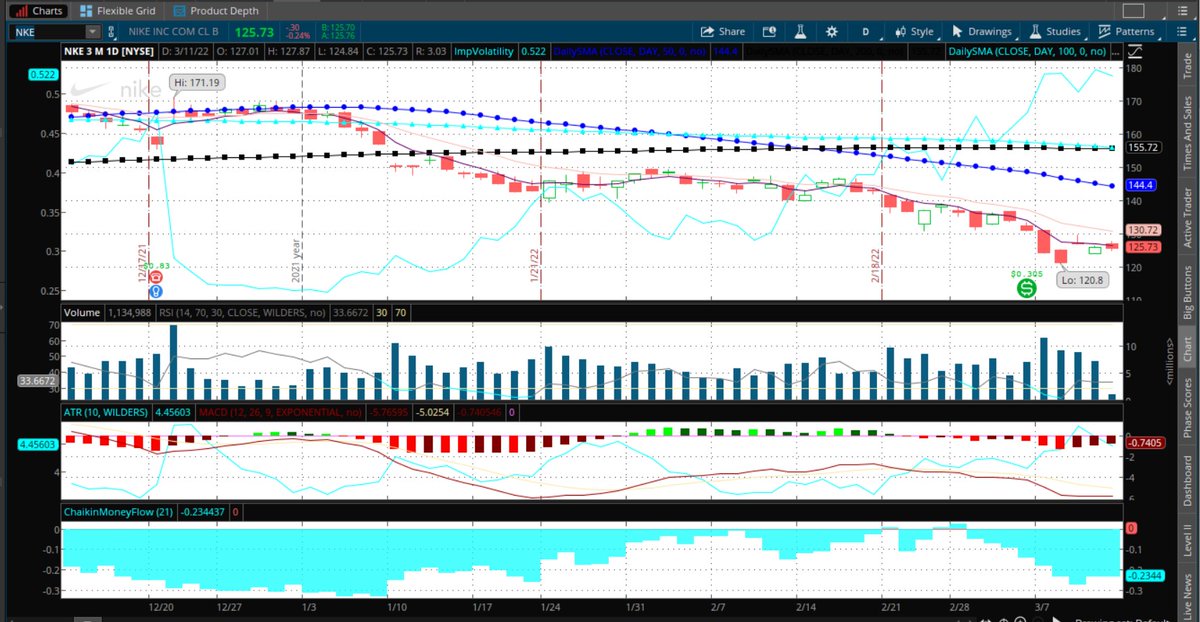Open the Studies beaker icon
Image resolution: width=1200 pixels, height=622 pixels.
(1034, 31)
